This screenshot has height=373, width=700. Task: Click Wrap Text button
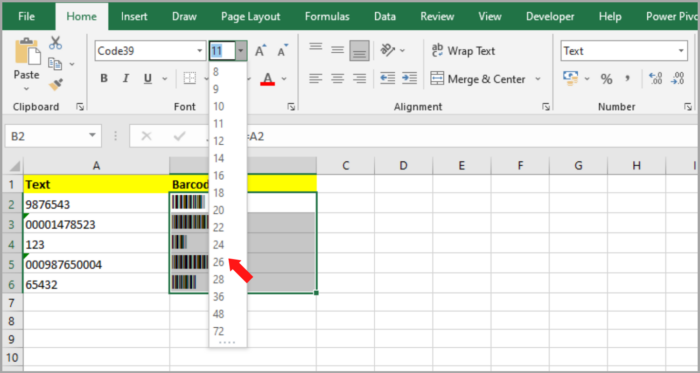463,51
